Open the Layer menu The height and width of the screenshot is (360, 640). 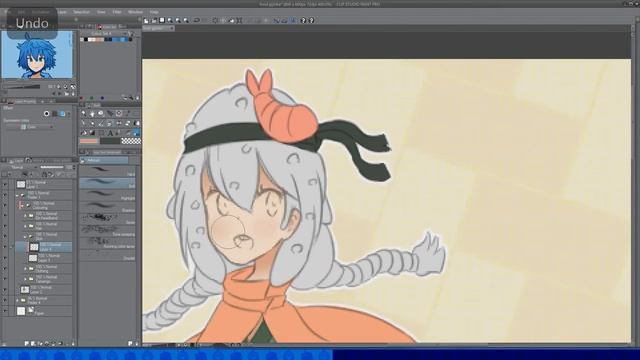[x=62, y=12]
